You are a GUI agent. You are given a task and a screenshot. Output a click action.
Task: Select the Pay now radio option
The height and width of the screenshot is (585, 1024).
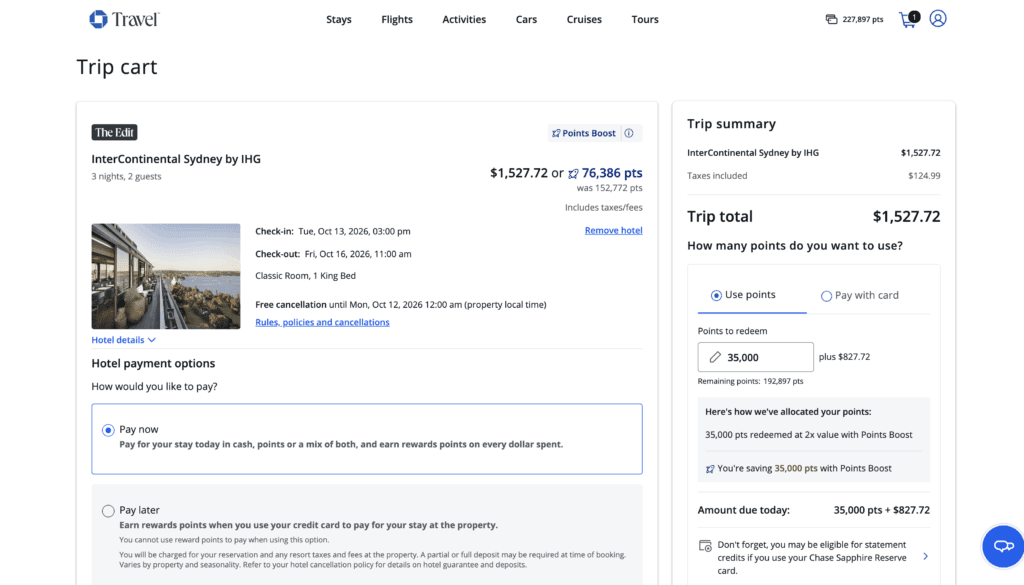click(x=108, y=430)
